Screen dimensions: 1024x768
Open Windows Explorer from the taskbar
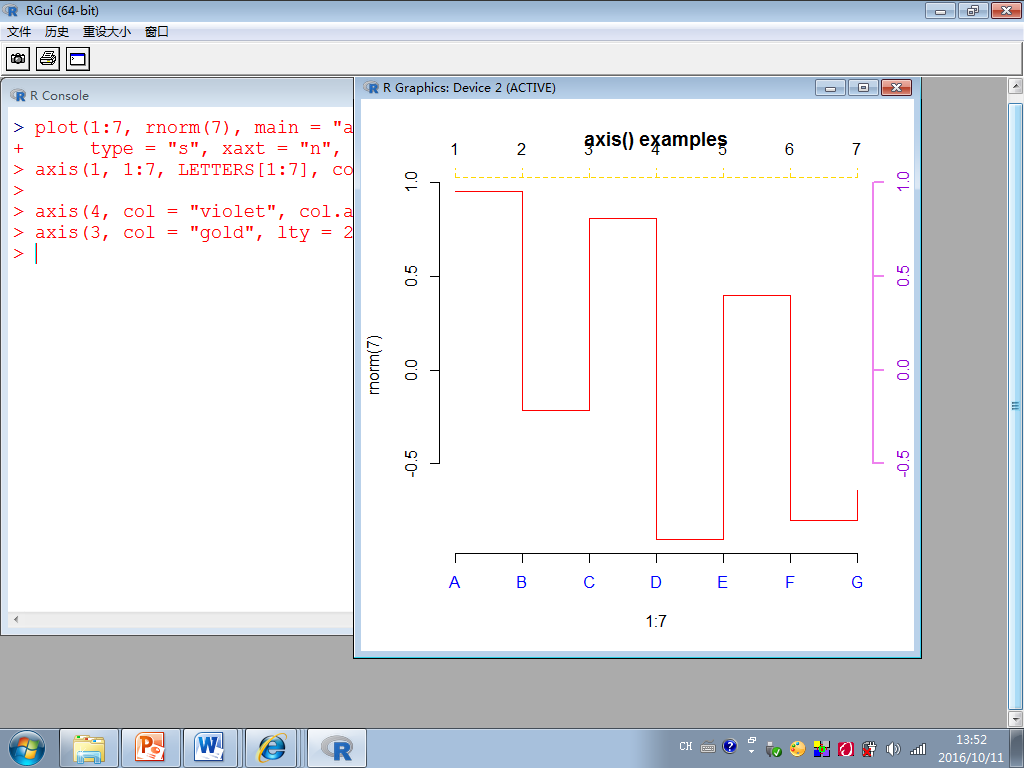pyautogui.click(x=89, y=748)
